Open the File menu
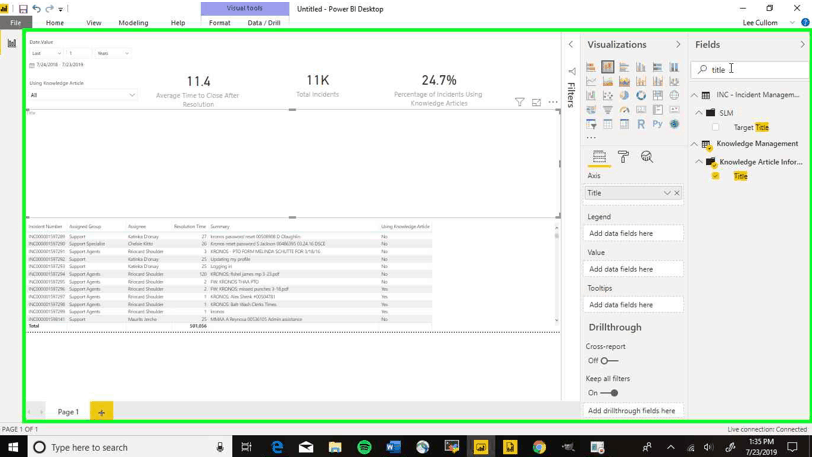Viewport: 813px width, 457px height. 16,23
